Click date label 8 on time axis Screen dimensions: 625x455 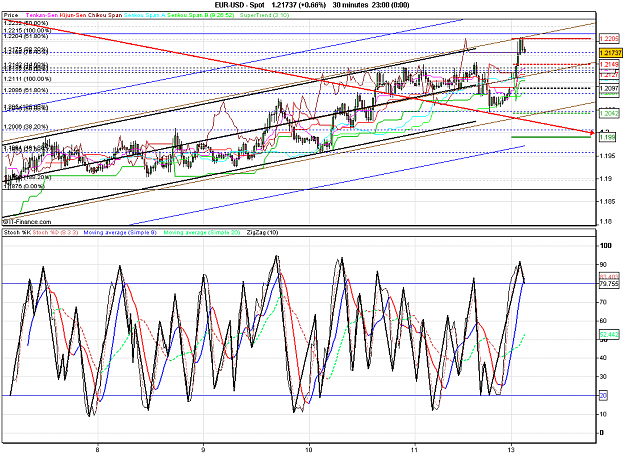[98, 449]
